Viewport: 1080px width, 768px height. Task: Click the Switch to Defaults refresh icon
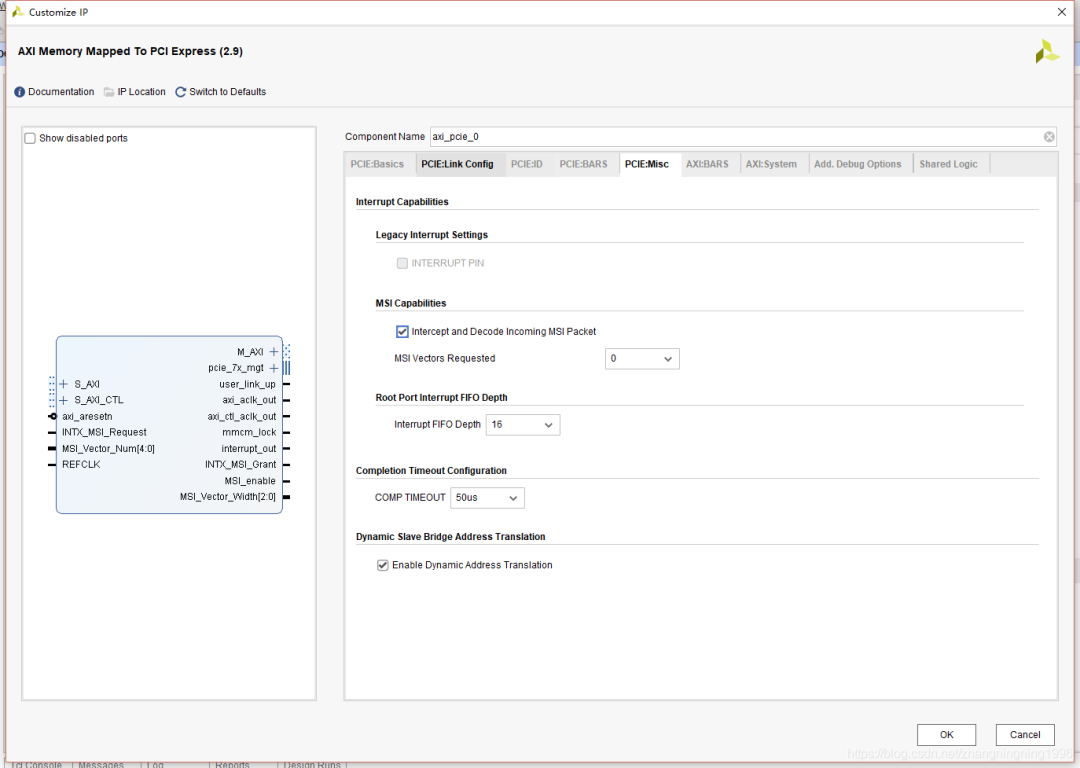coord(181,92)
